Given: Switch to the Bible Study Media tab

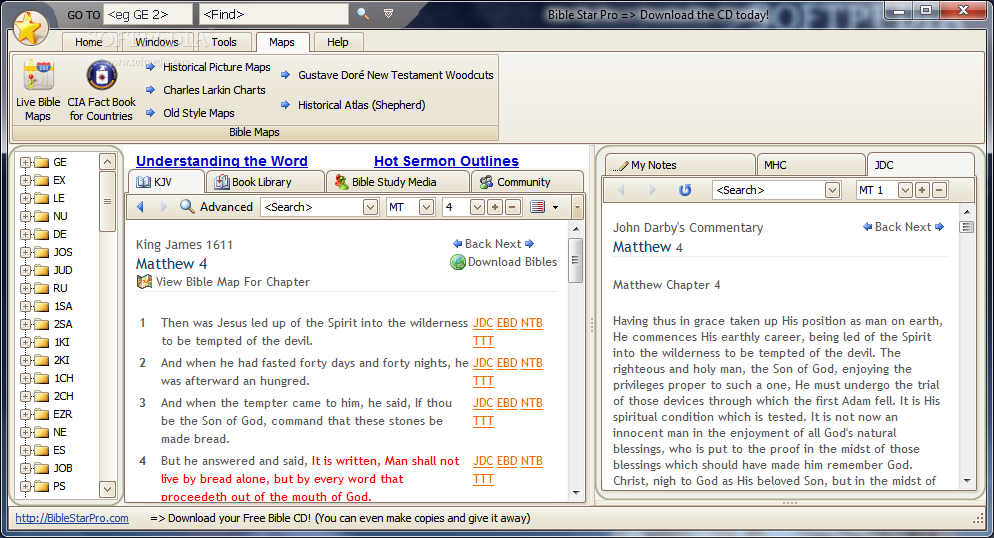Looking at the screenshot, I should coord(397,182).
